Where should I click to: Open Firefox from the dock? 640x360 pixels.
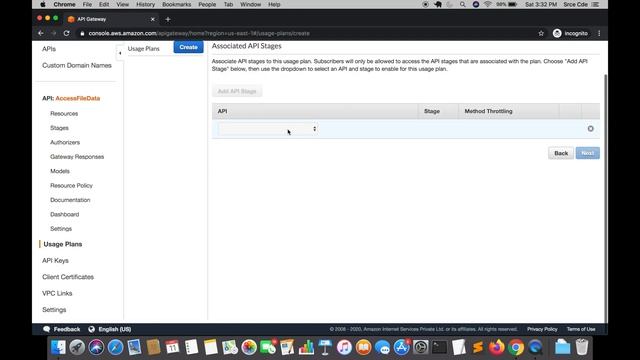497,347
